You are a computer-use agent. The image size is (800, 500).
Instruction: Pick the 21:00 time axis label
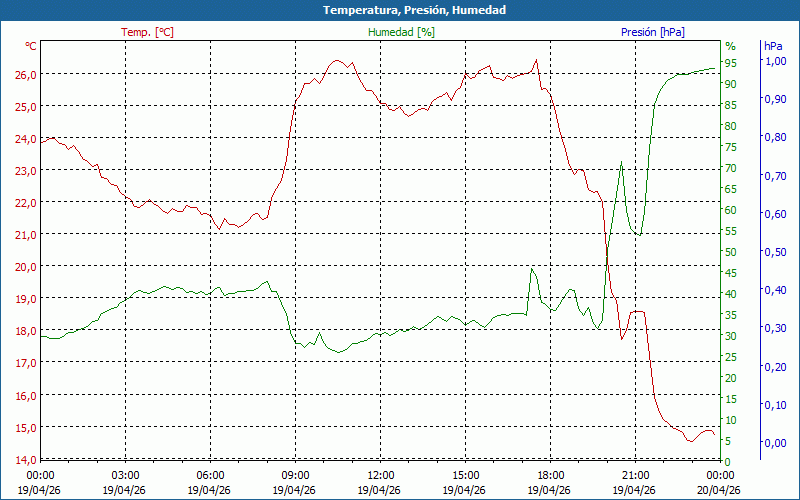[x=635, y=475]
